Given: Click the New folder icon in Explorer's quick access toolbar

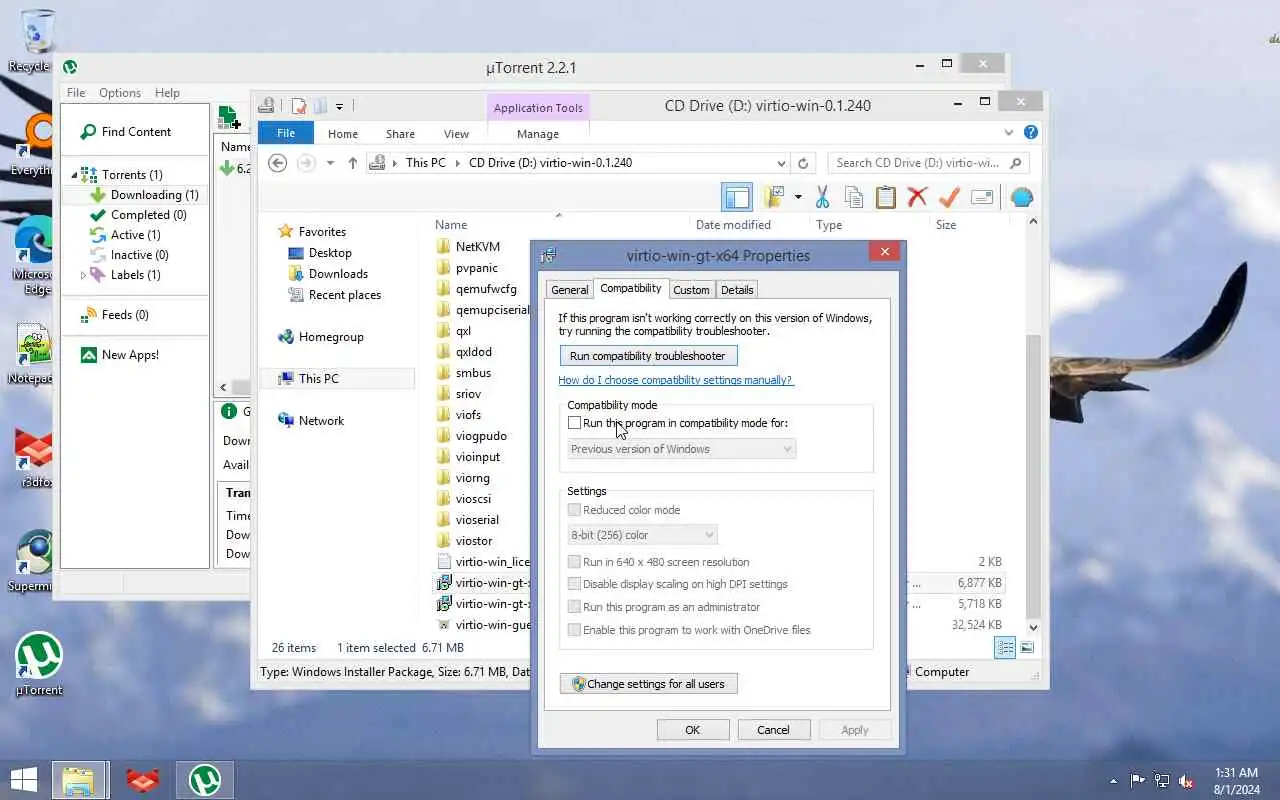Looking at the screenshot, I should 320,106.
